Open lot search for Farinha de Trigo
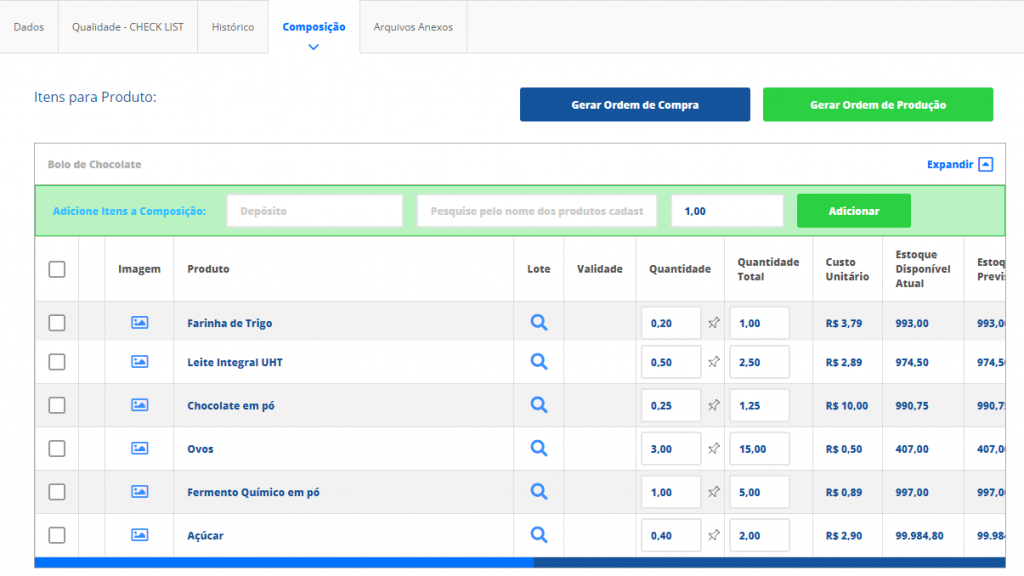The width and height of the screenshot is (1024, 576). pyautogui.click(x=539, y=323)
